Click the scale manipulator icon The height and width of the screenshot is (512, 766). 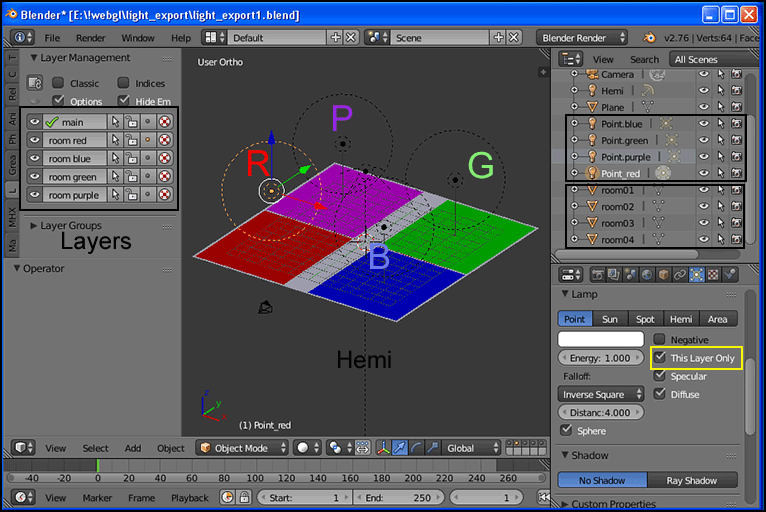433,448
